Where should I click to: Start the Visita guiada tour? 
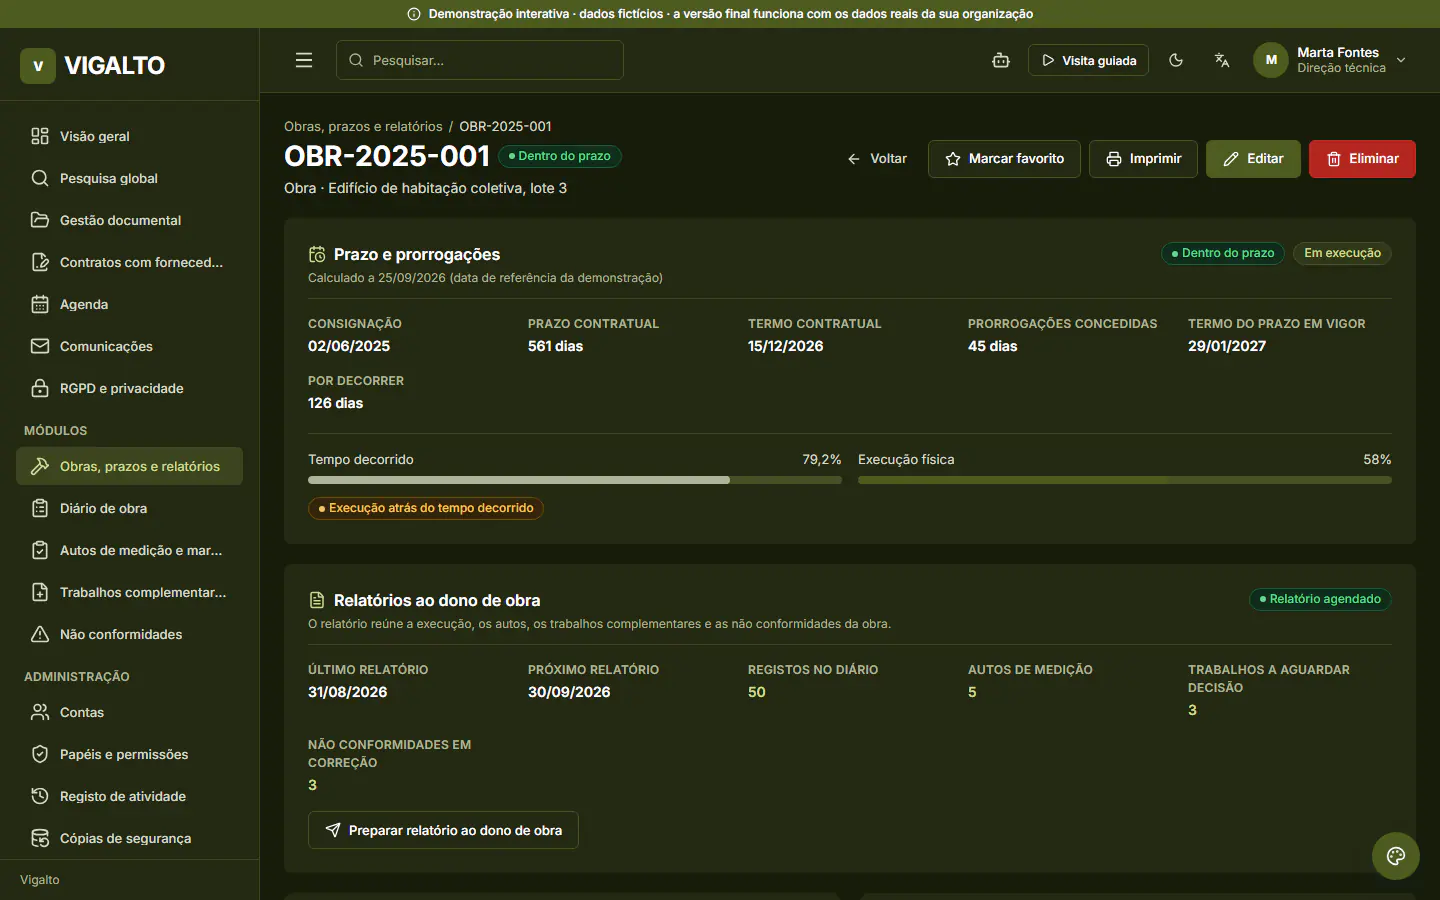[1088, 60]
